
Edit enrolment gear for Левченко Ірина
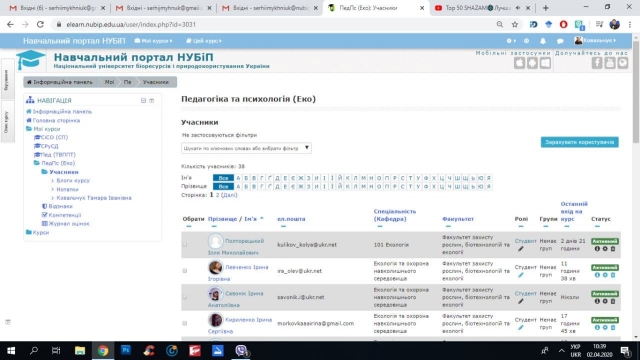click(605, 275)
